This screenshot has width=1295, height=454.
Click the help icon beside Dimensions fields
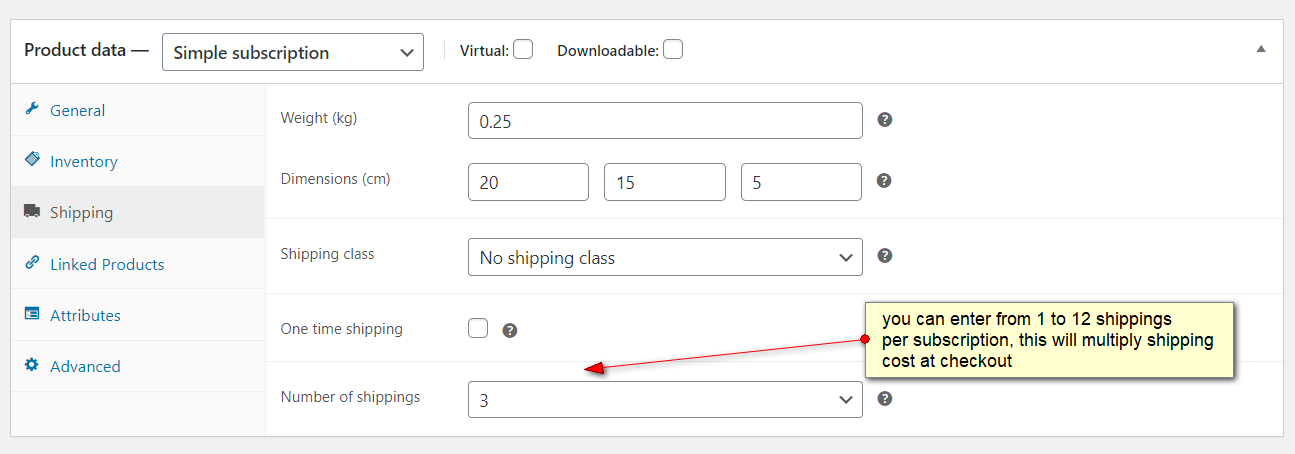point(884,181)
